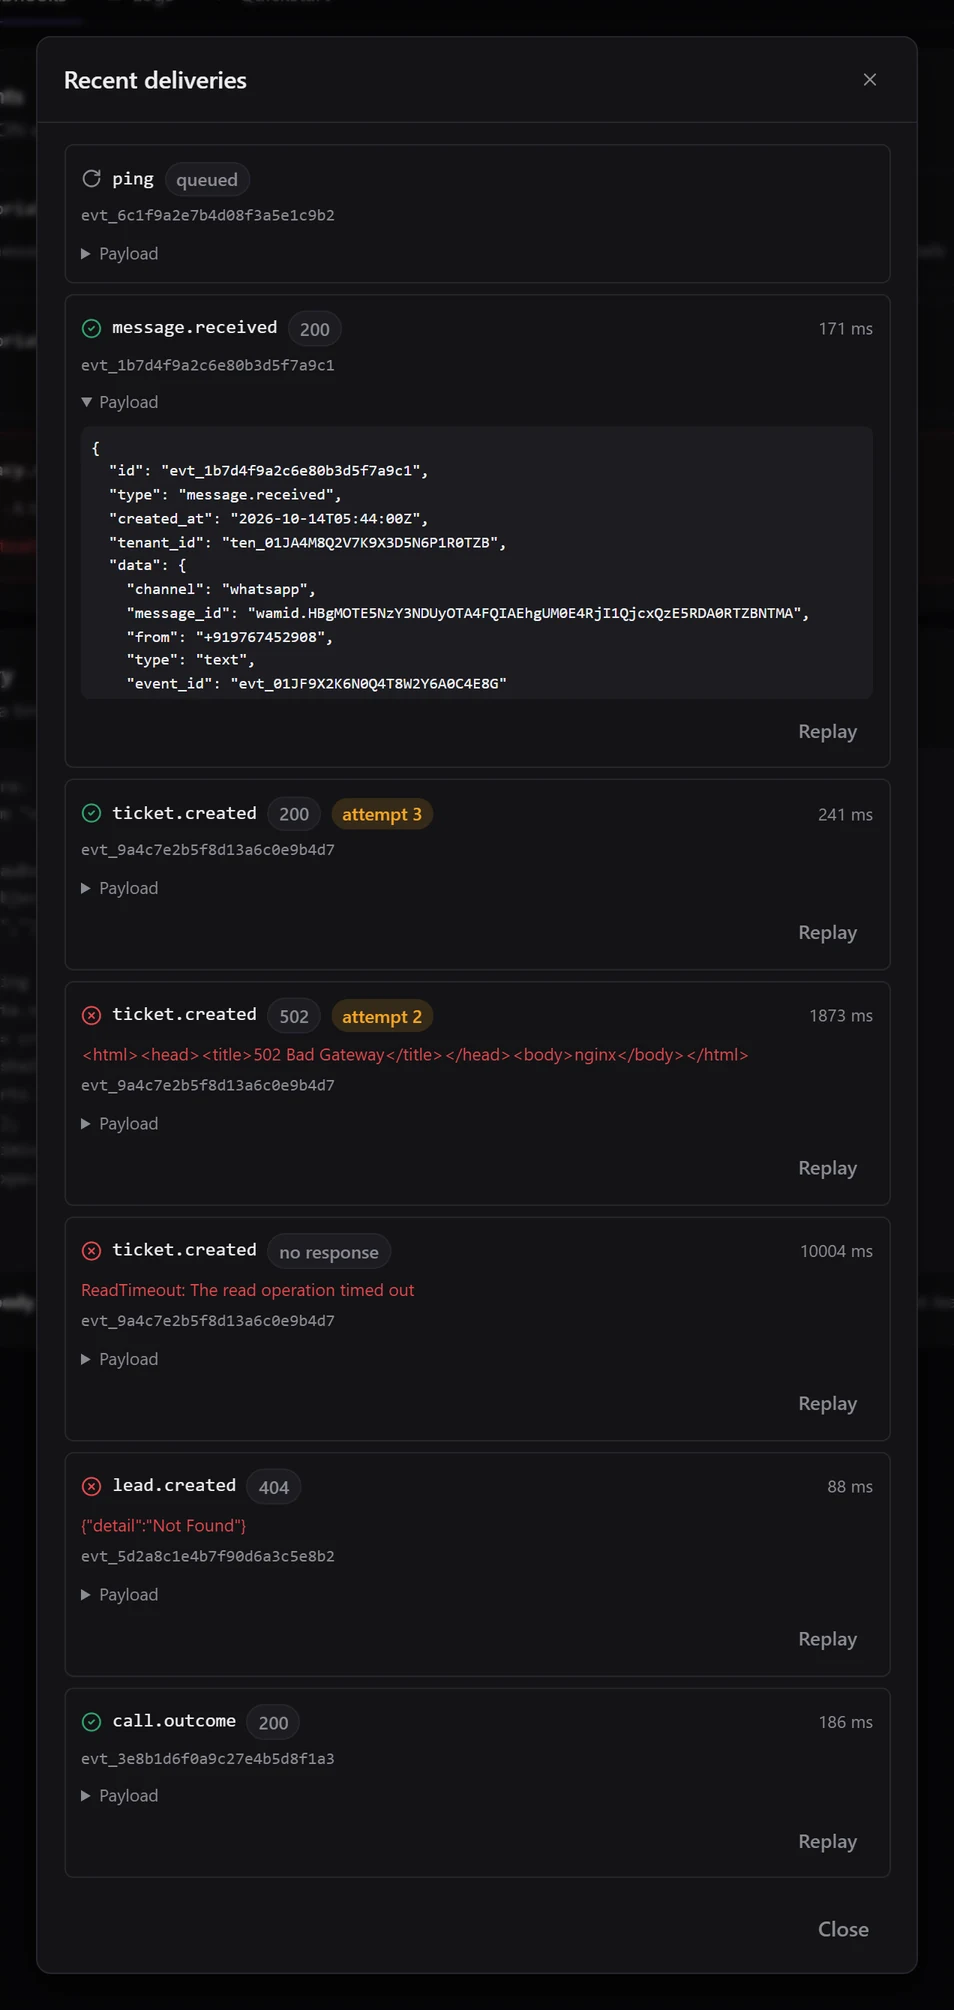The image size is (954, 2010).
Task: Click the 241 ms duration
Action: (845, 814)
